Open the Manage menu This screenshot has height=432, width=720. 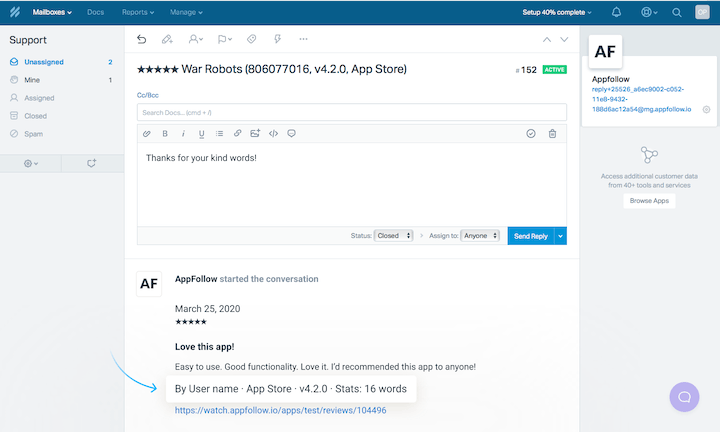coord(186,12)
